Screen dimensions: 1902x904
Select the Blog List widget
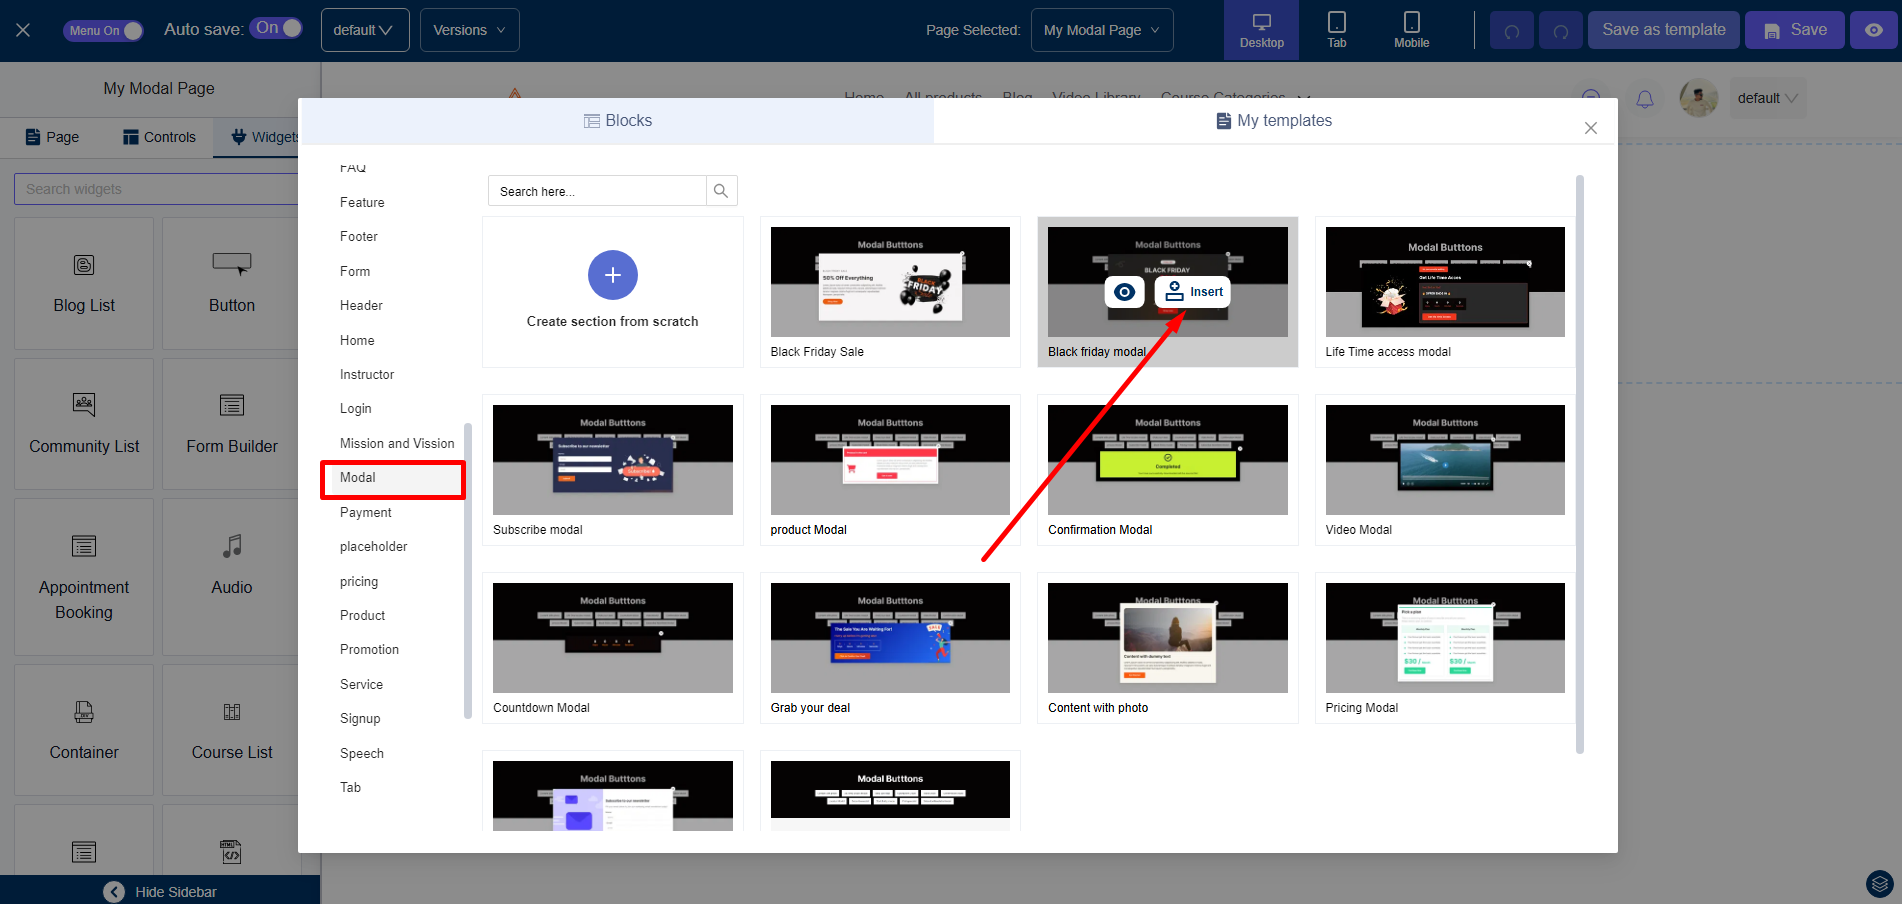tap(84, 284)
